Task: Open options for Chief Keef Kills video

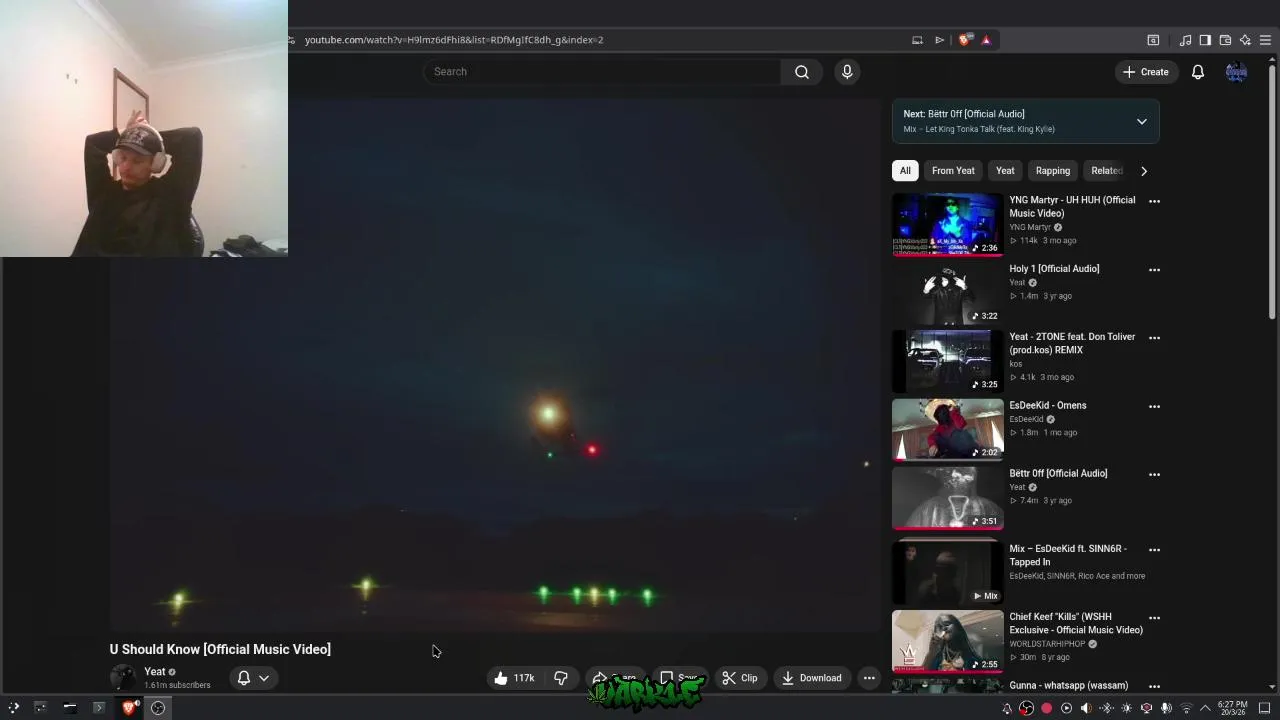Action: pos(1155,618)
